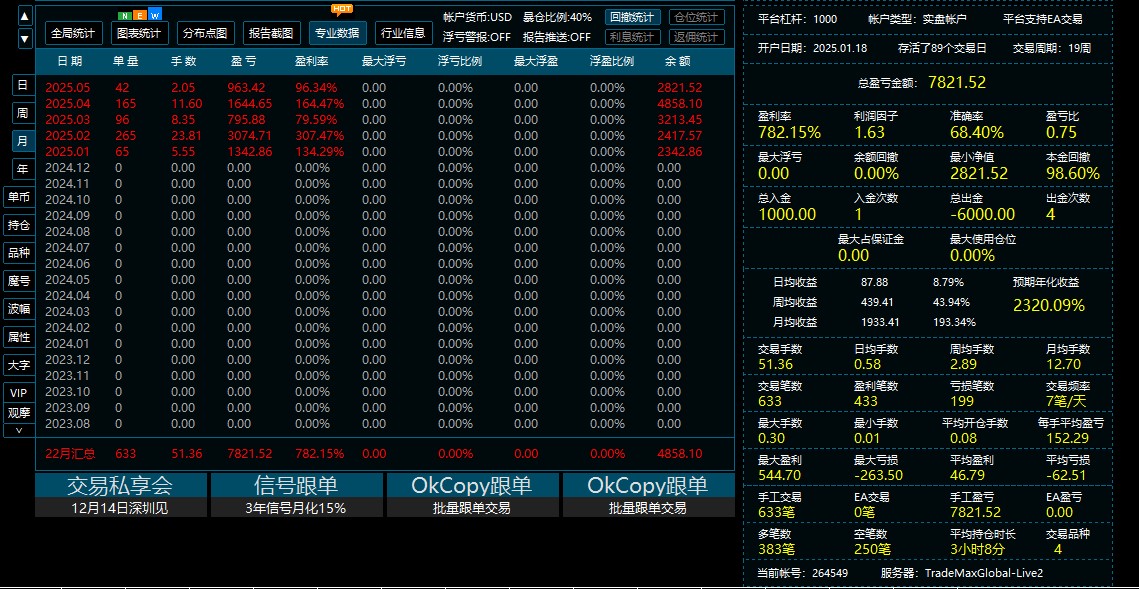Open the 品种 sidebar view
1139x589 pixels.
click(19, 253)
